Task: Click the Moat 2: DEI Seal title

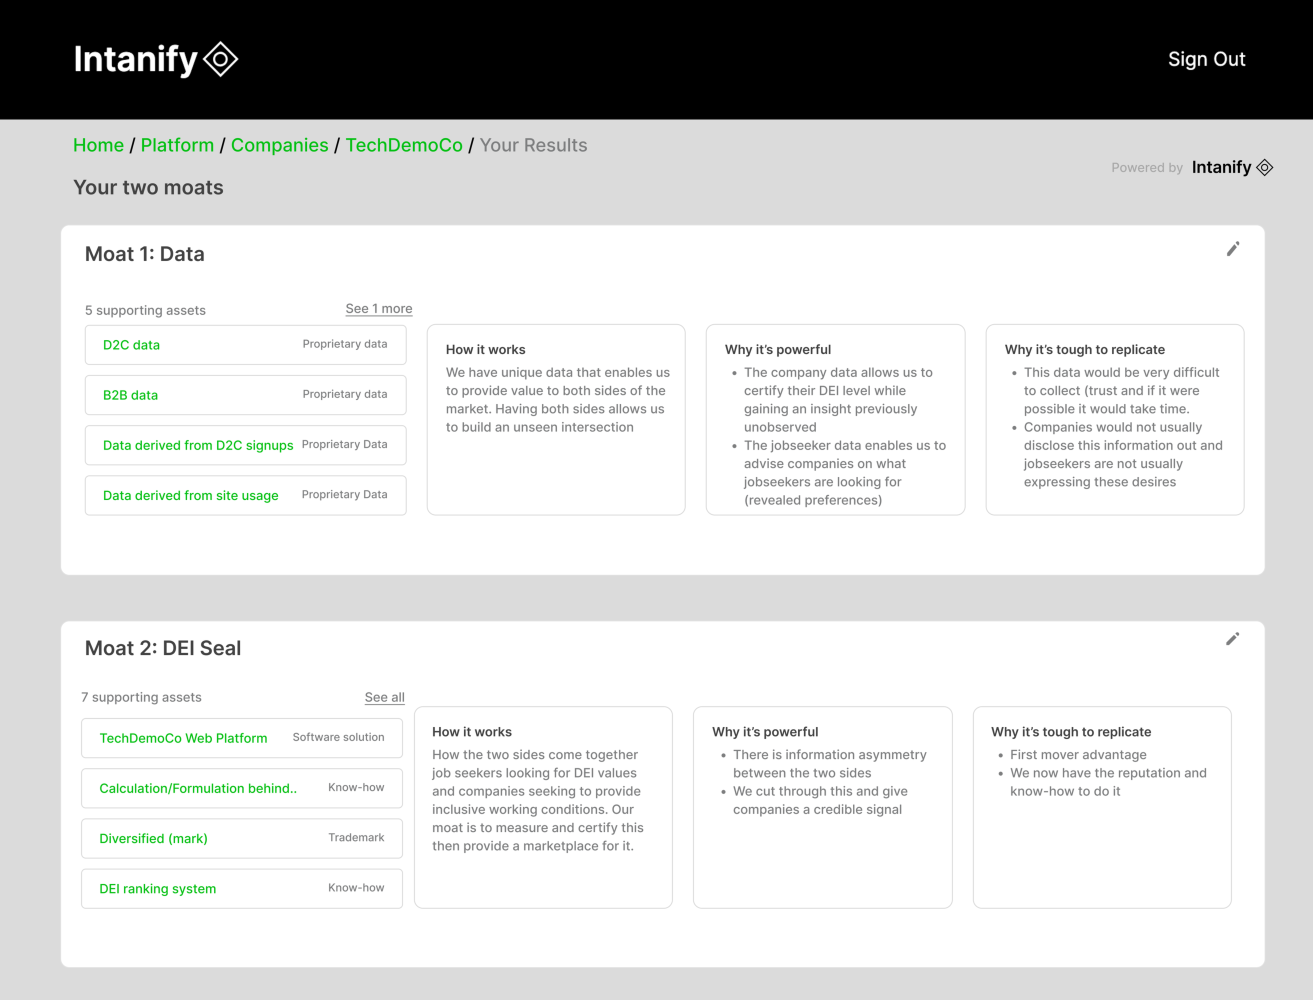Action: (163, 648)
